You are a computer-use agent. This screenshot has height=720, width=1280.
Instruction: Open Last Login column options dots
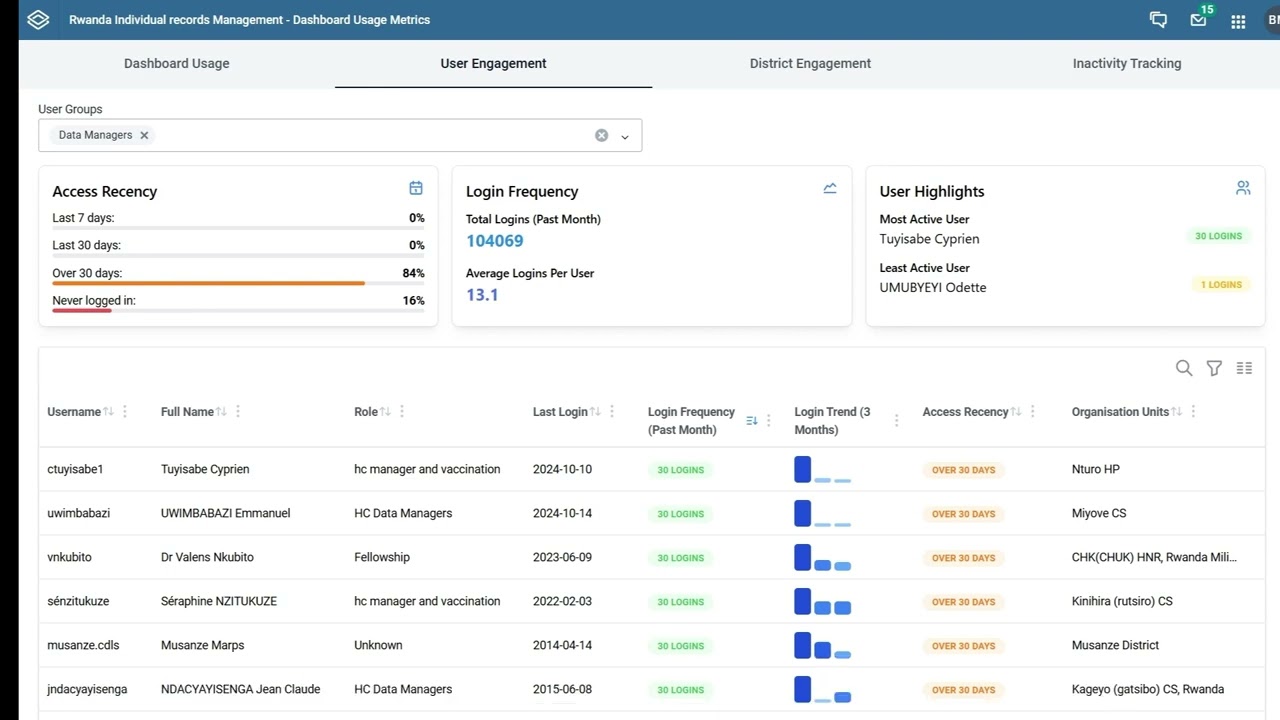[612, 411]
